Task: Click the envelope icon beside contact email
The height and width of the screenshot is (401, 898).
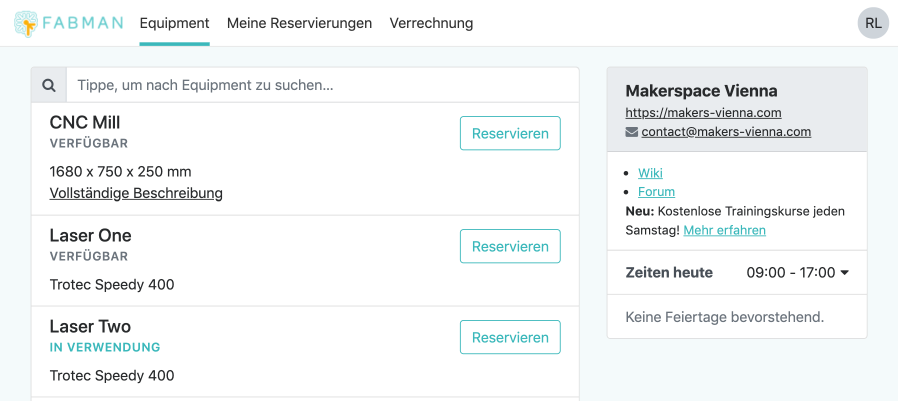Action: point(631,132)
